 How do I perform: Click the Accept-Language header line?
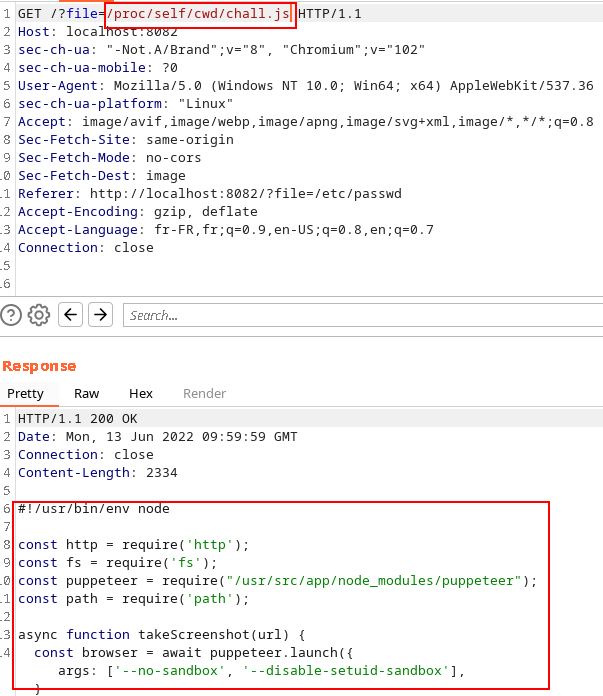[x=226, y=229]
